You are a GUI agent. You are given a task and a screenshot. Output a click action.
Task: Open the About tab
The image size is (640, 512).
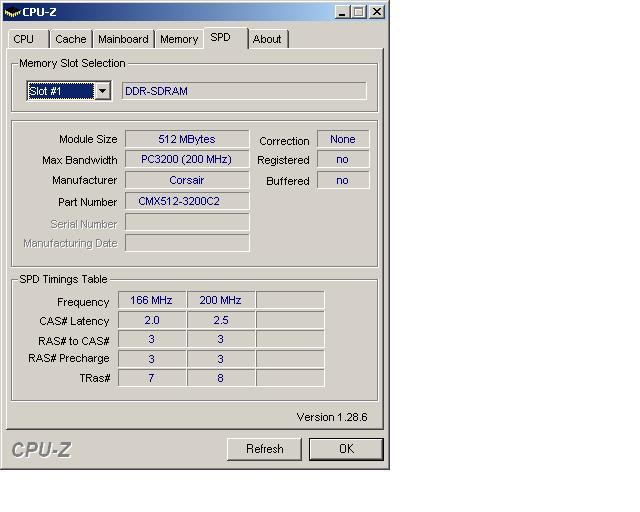[x=267, y=39]
